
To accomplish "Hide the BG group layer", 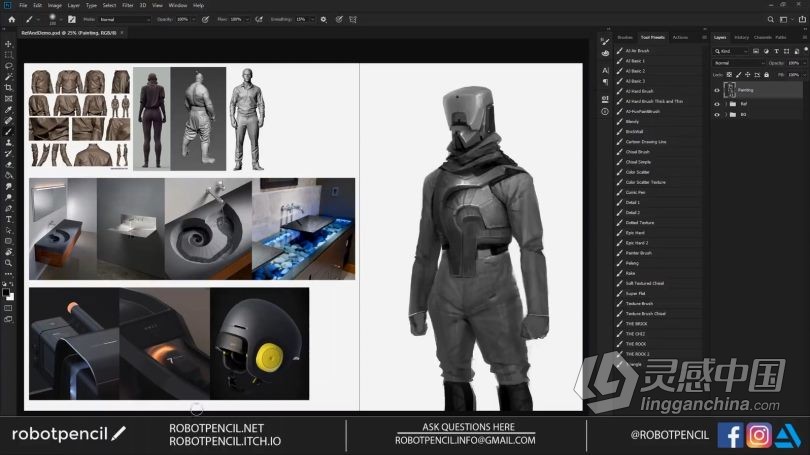I will (x=716, y=115).
